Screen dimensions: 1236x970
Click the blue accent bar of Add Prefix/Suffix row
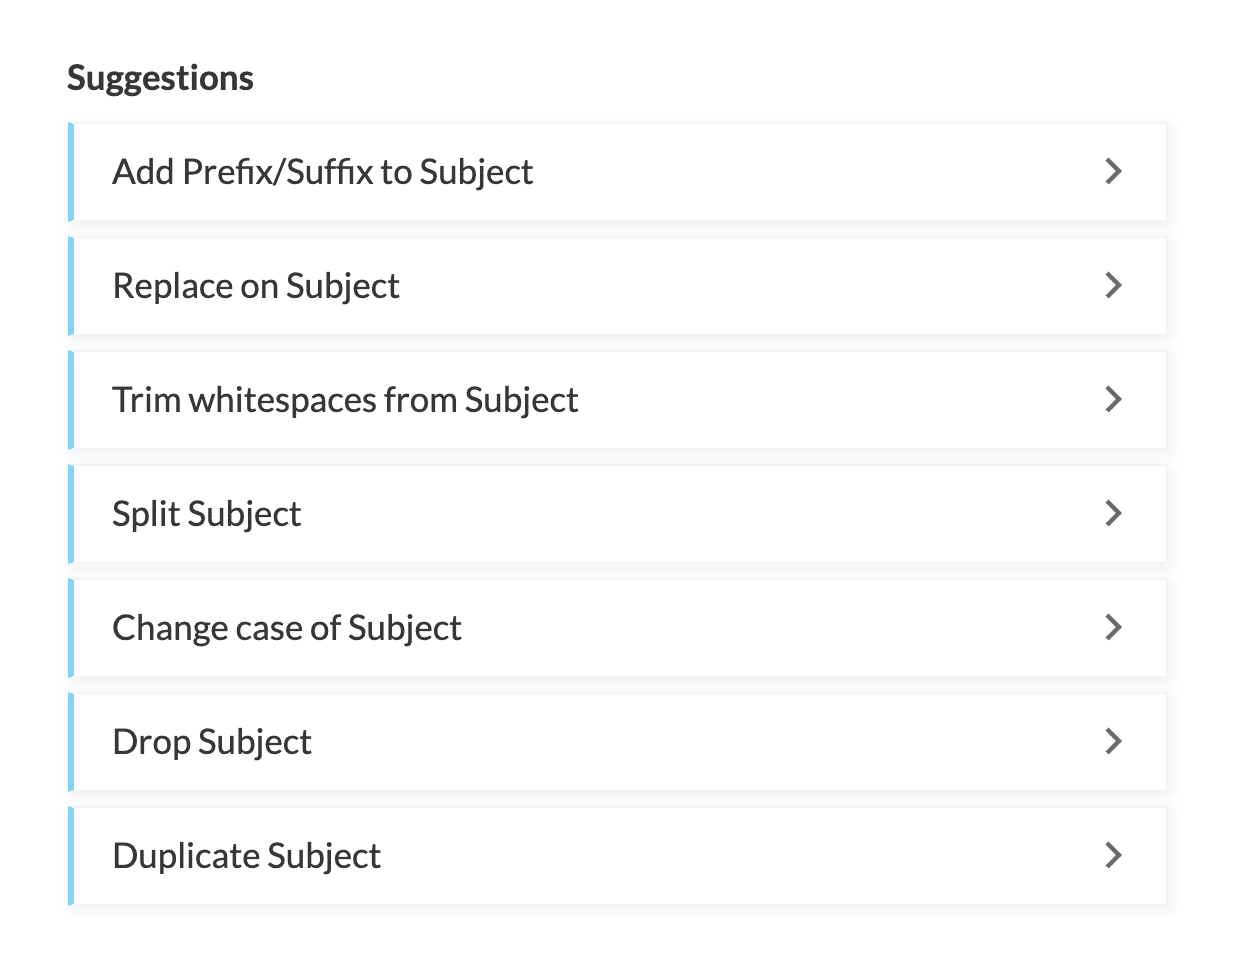71,172
